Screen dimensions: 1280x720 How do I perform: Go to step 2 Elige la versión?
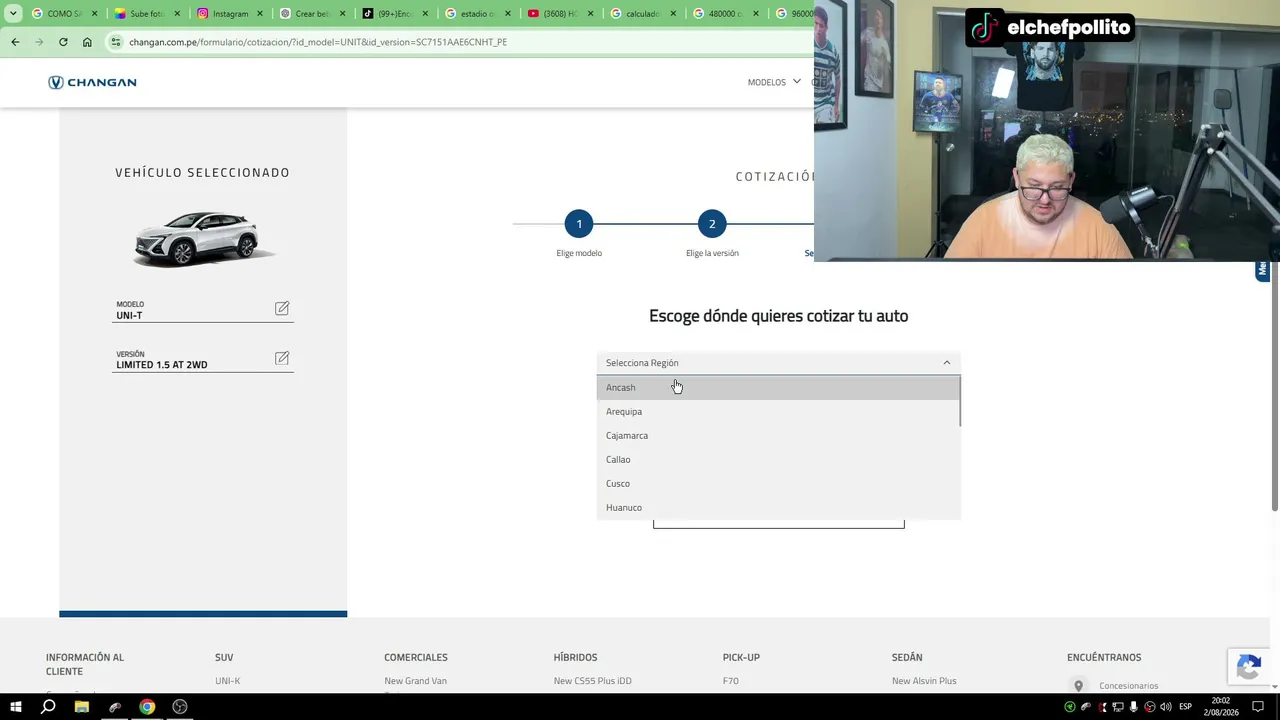[712, 224]
